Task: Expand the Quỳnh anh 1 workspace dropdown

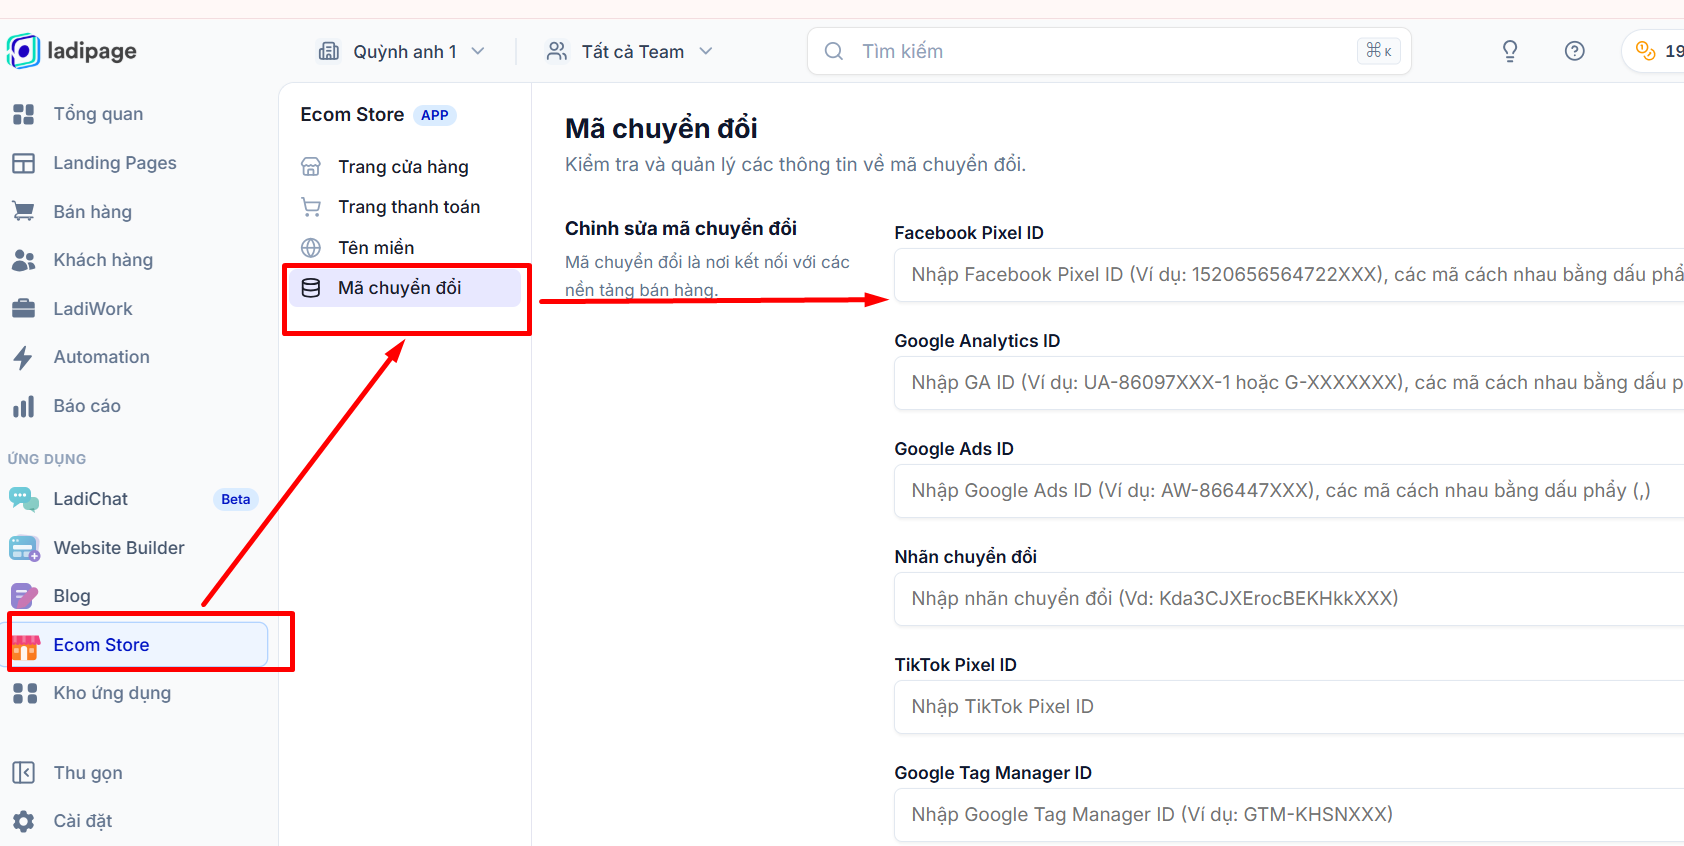Action: coord(478,51)
